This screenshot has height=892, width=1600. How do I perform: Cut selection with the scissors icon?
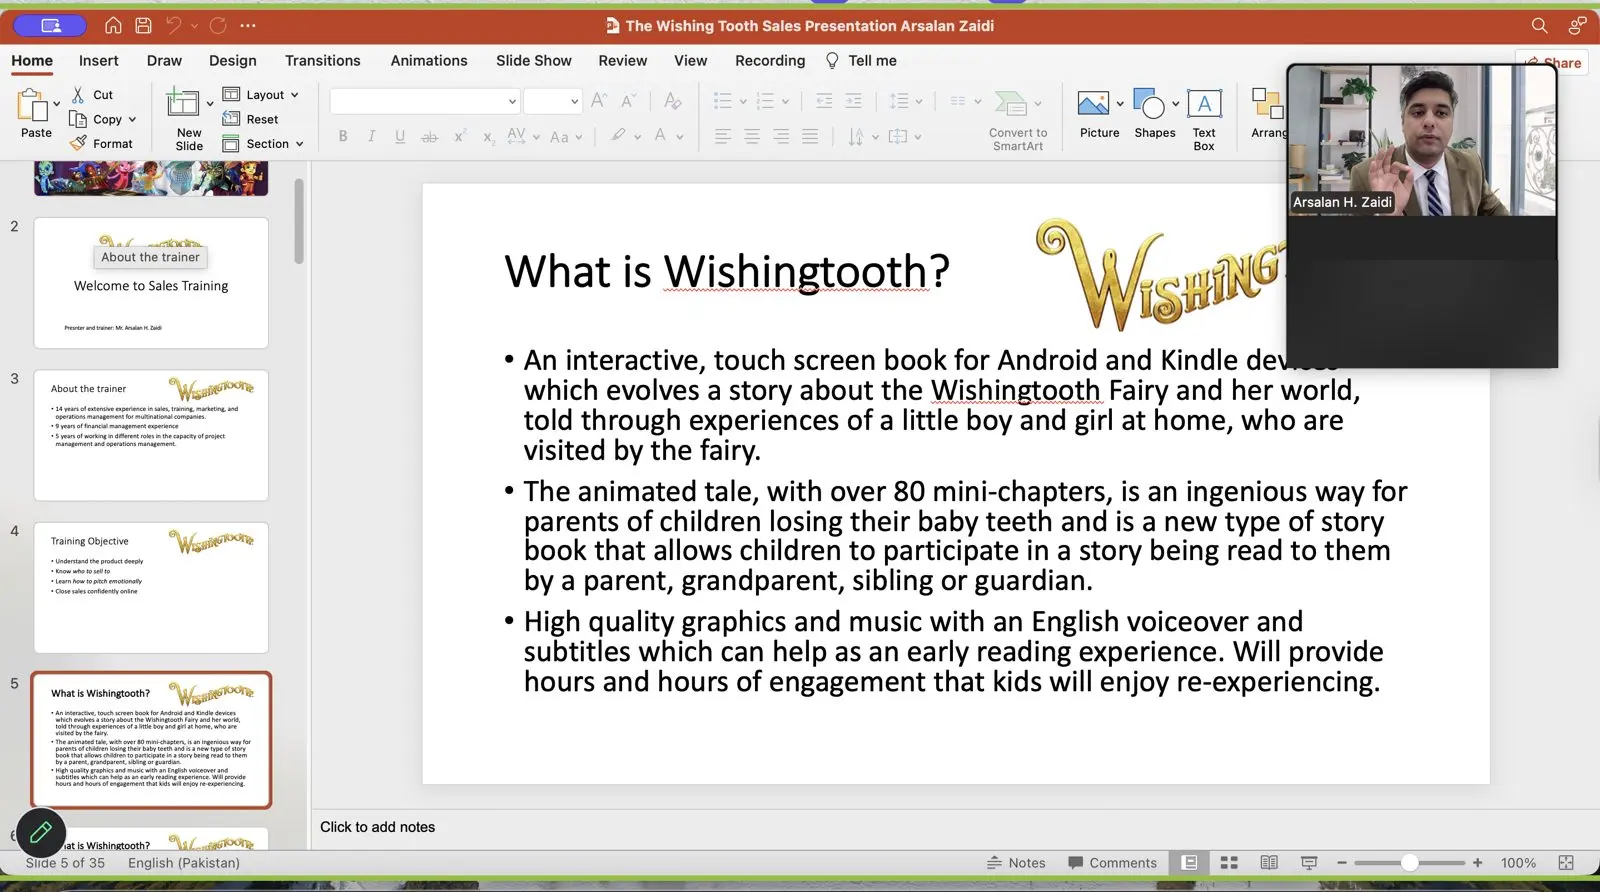click(78, 95)
